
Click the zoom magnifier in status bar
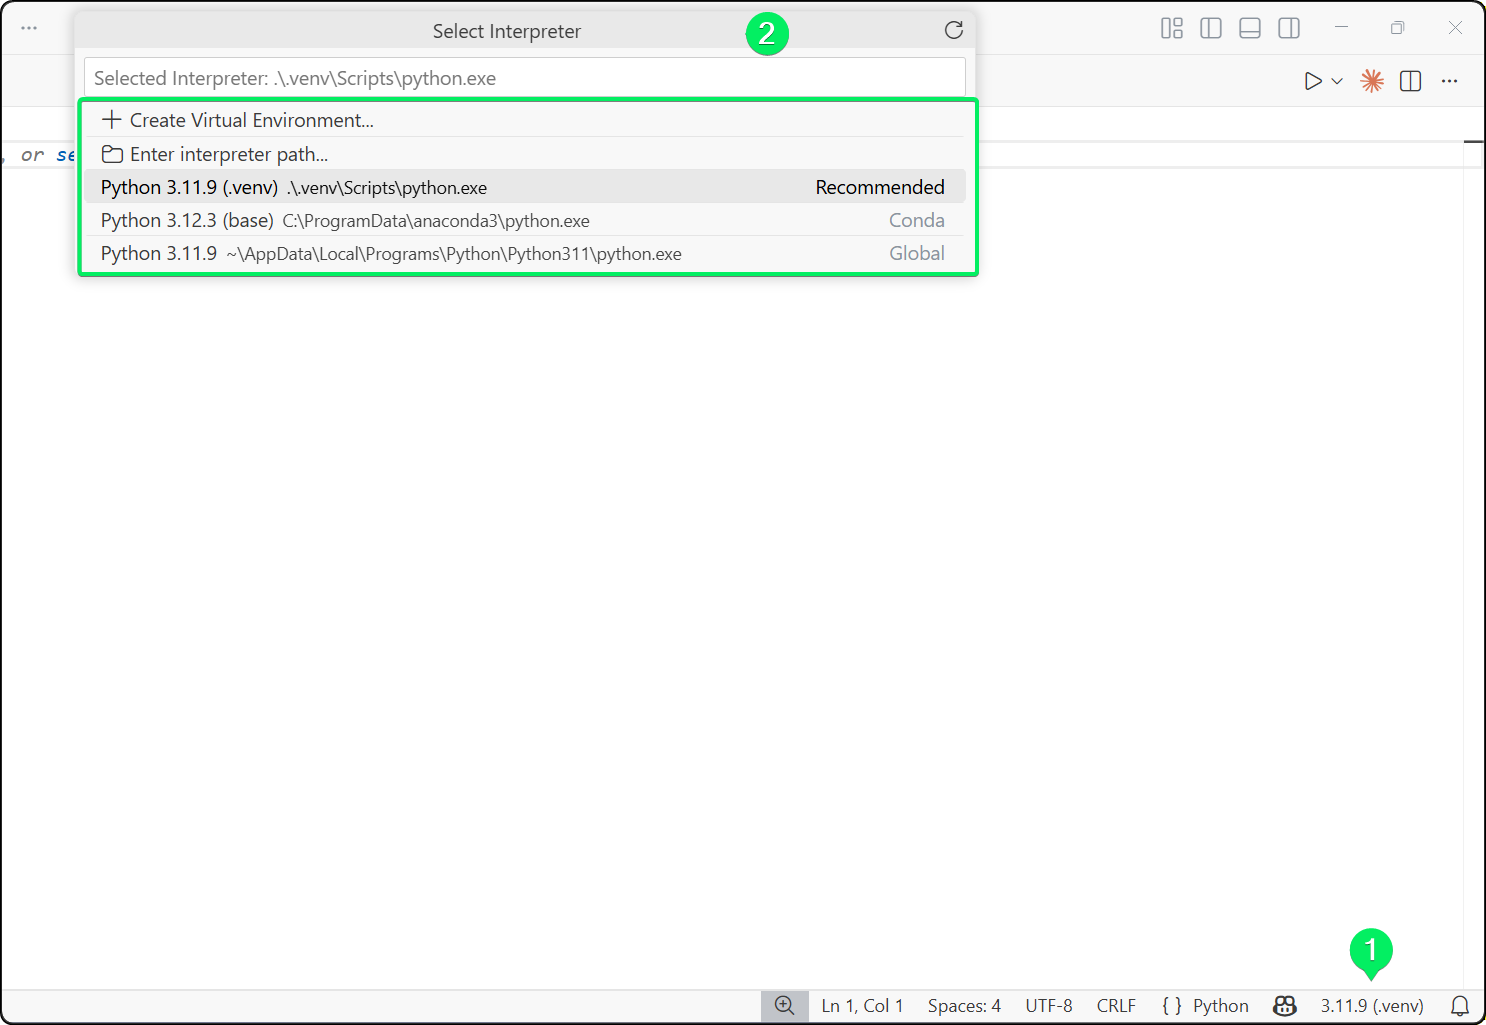784,1006
